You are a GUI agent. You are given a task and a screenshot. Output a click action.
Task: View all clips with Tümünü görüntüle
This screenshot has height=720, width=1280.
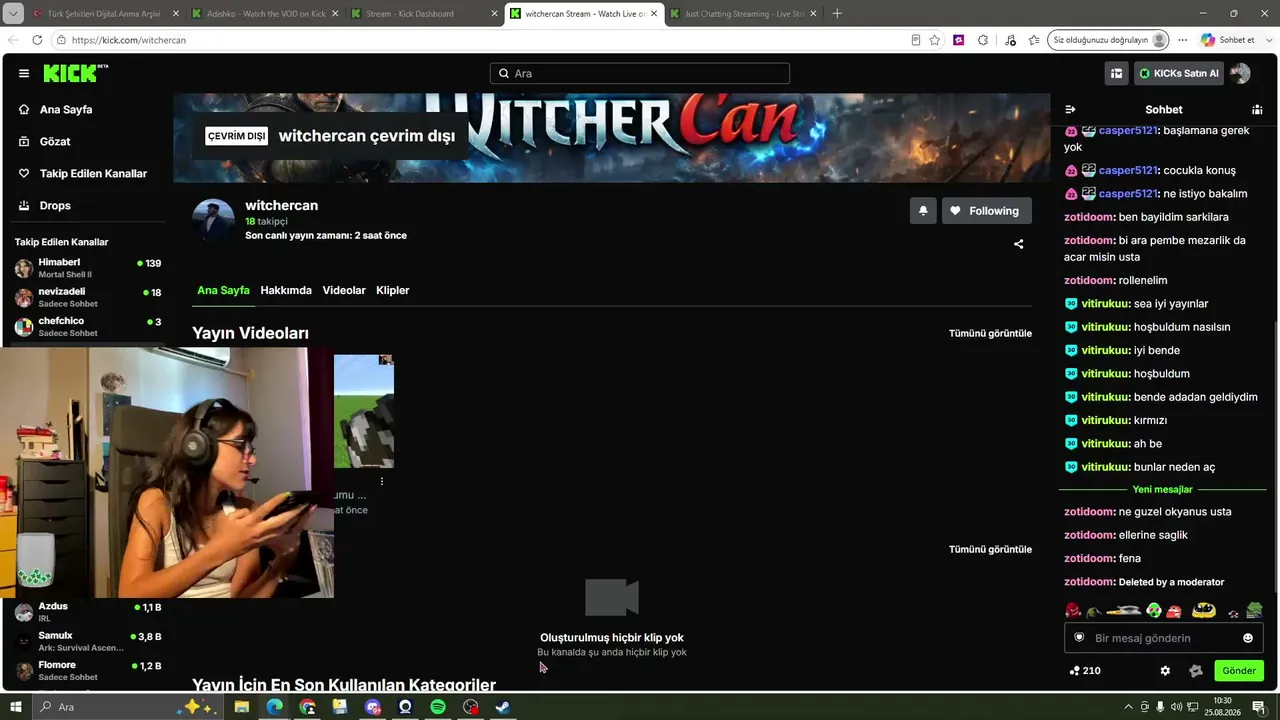click(x=990, y=549)
